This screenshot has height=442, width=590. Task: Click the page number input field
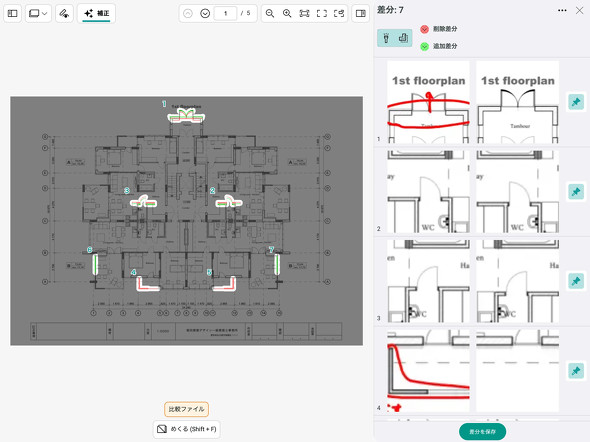click(x=225, y=14)
